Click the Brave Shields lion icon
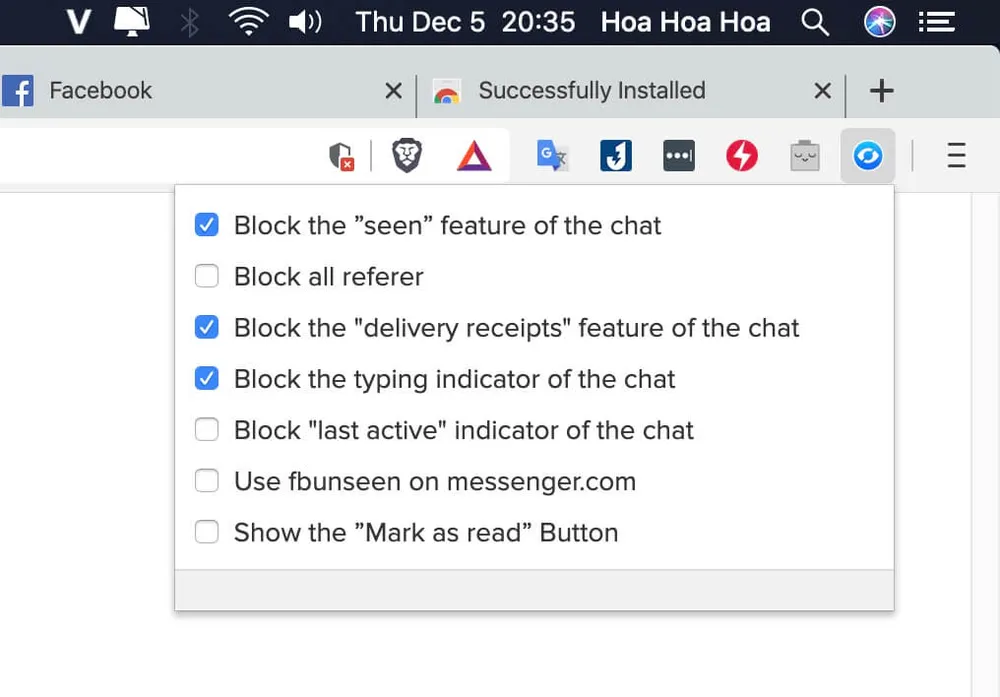Image resolution: width=1000 pixels, height=697 pixels. 407,156
